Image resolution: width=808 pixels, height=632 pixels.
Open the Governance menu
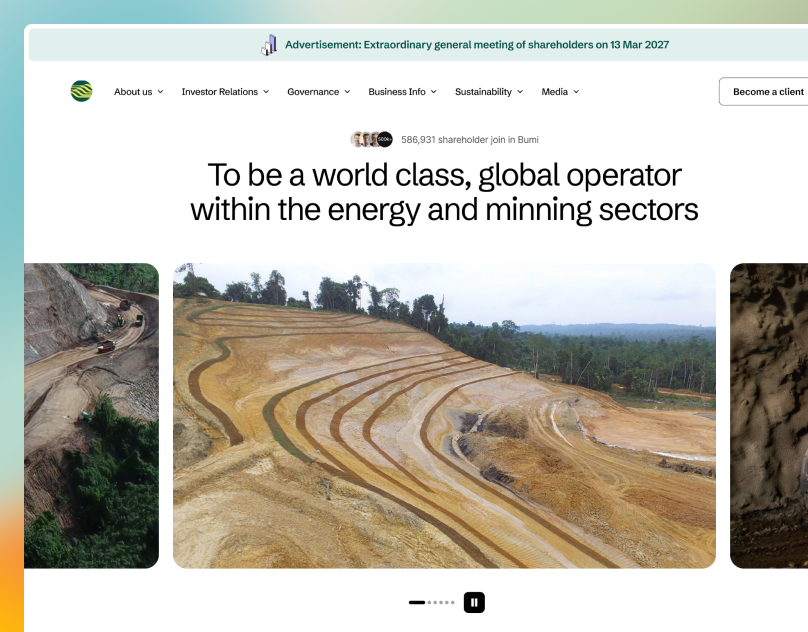tap(318, 92)
